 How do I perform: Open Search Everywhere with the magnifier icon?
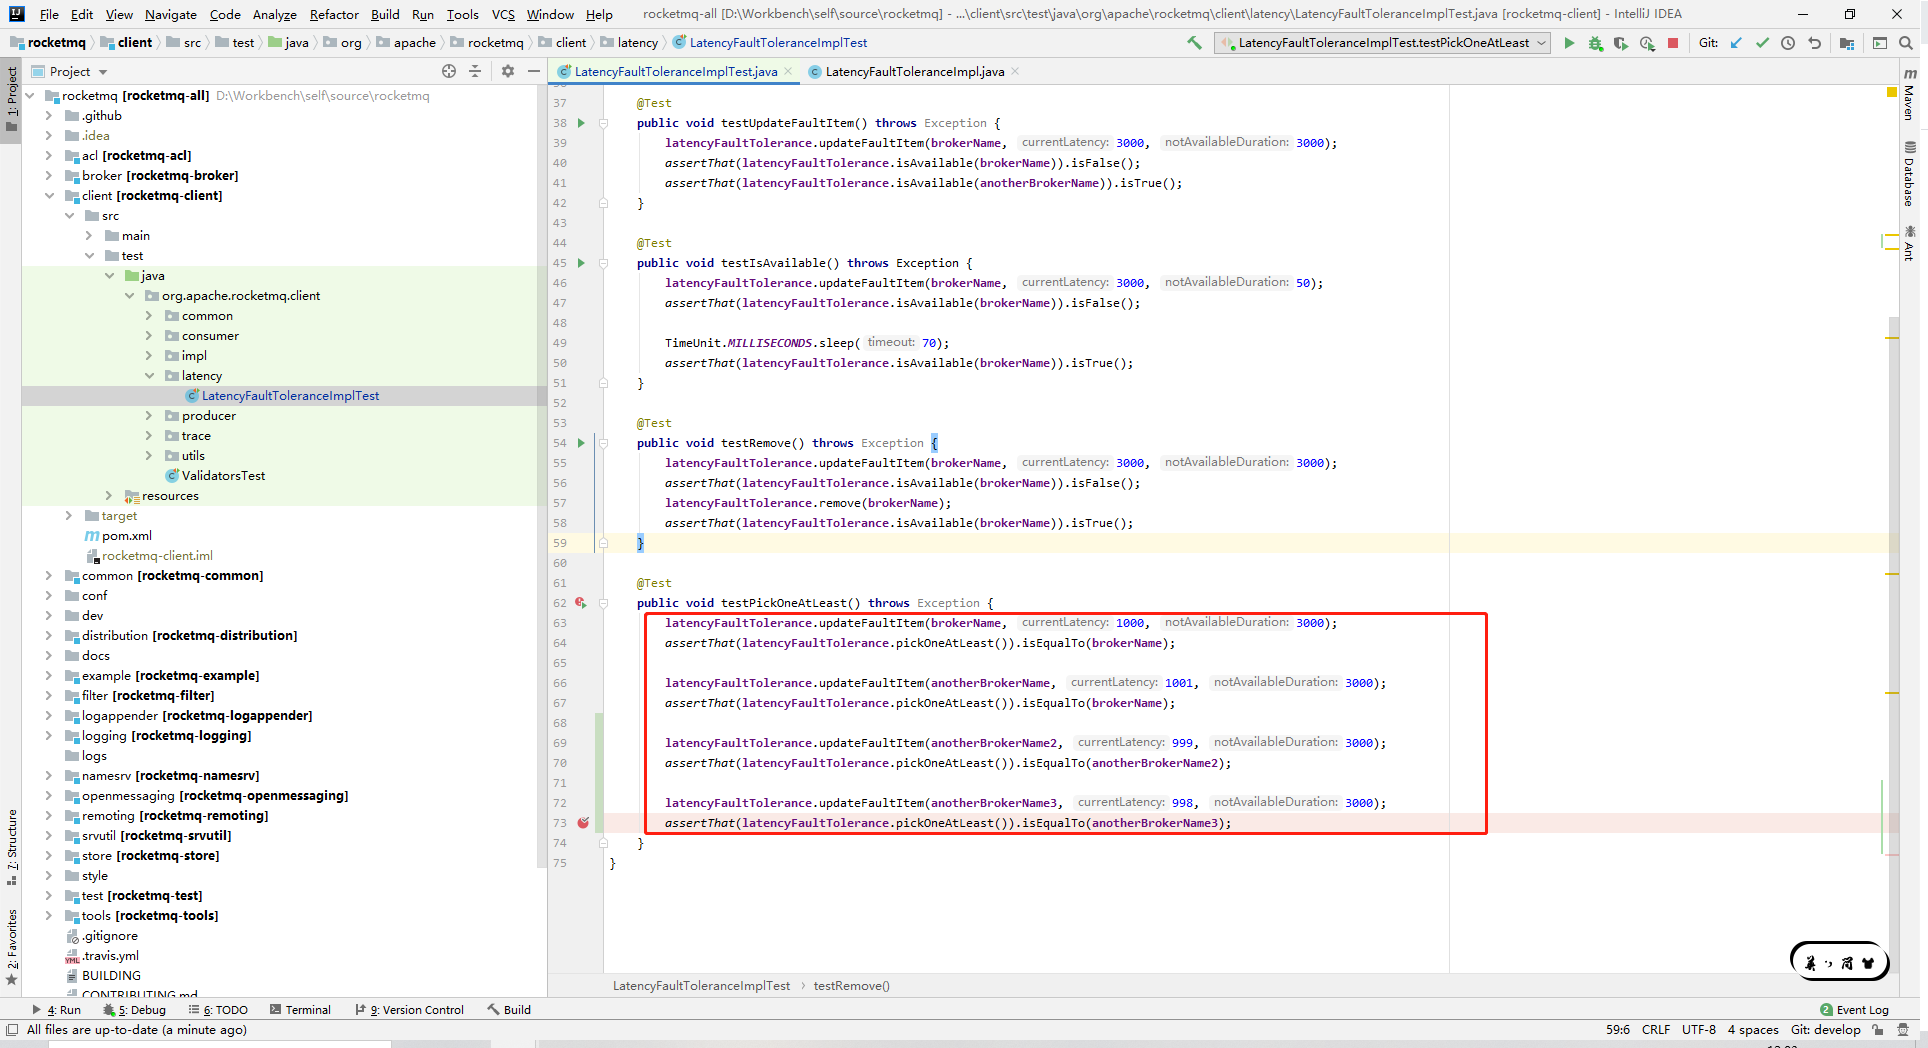[x=1906, y=43]
